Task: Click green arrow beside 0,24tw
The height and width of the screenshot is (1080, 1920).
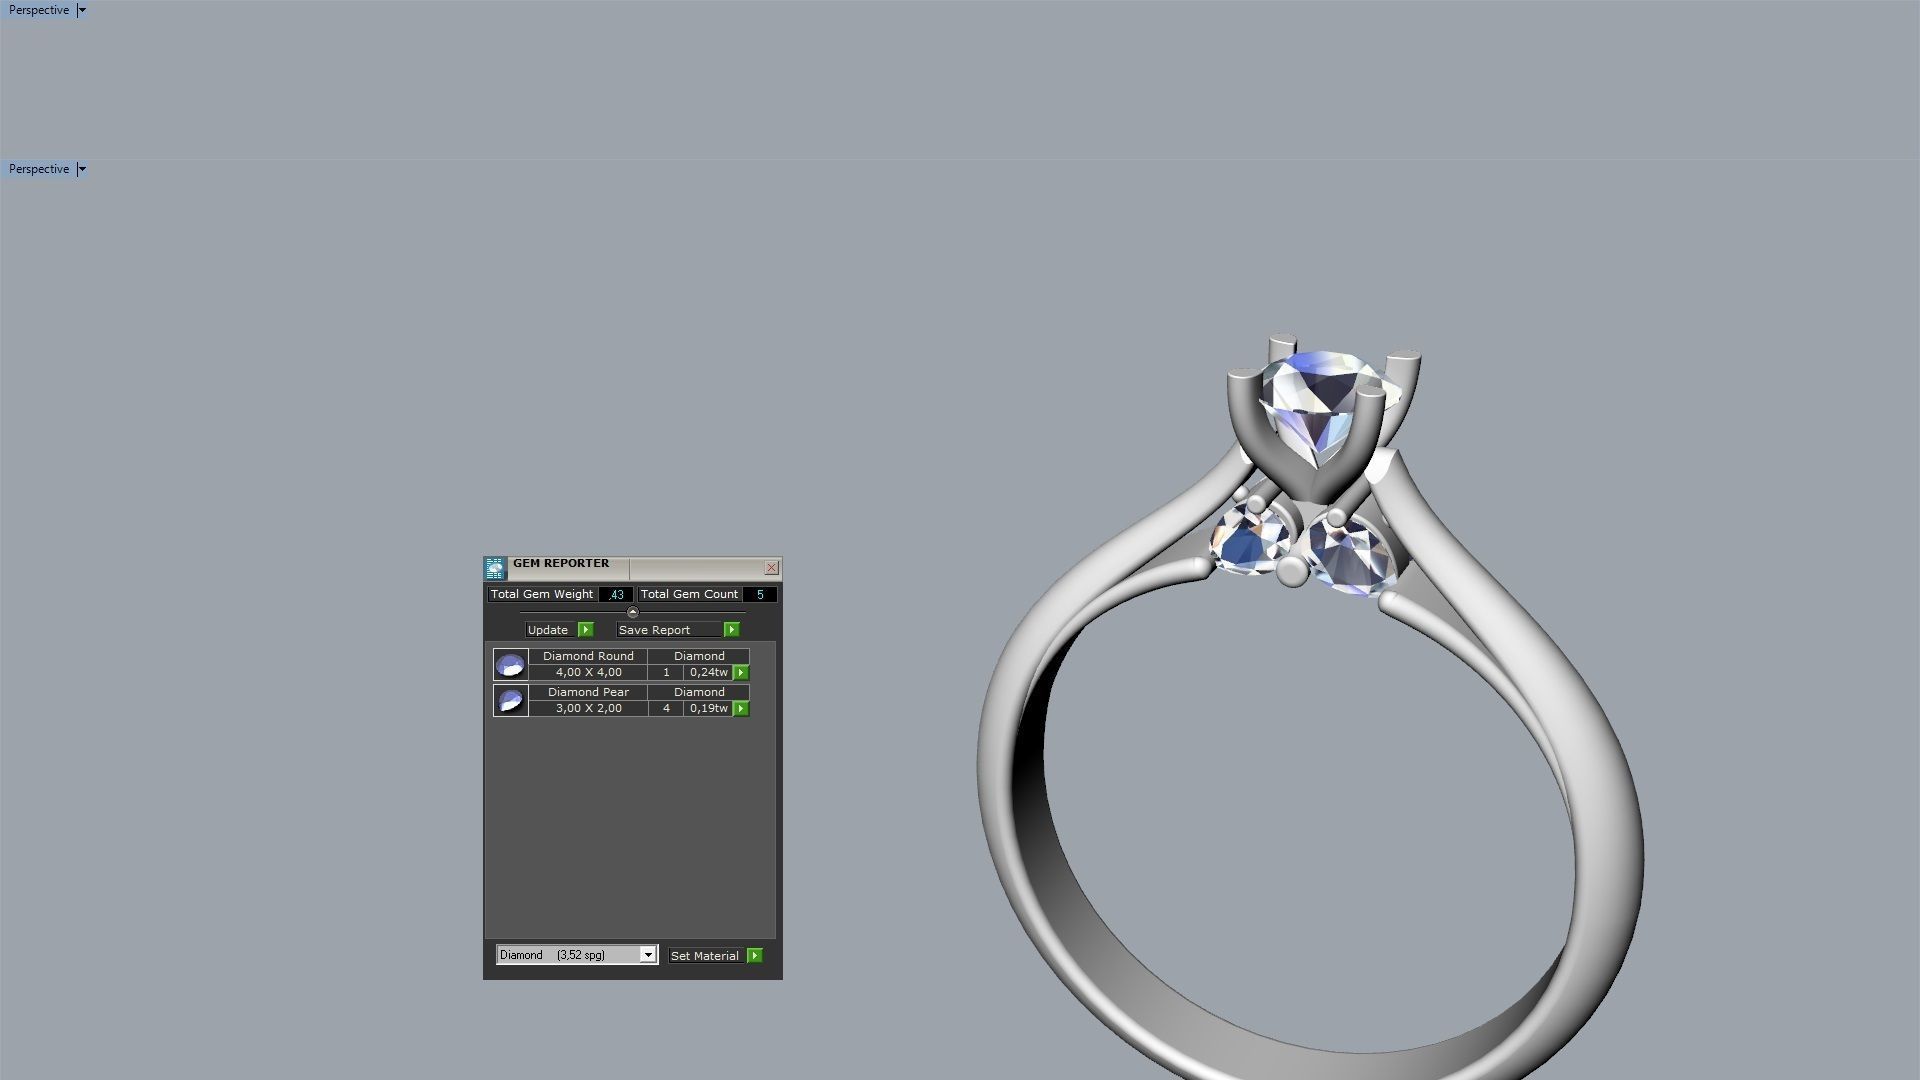Action: click(x=741, y=673)
